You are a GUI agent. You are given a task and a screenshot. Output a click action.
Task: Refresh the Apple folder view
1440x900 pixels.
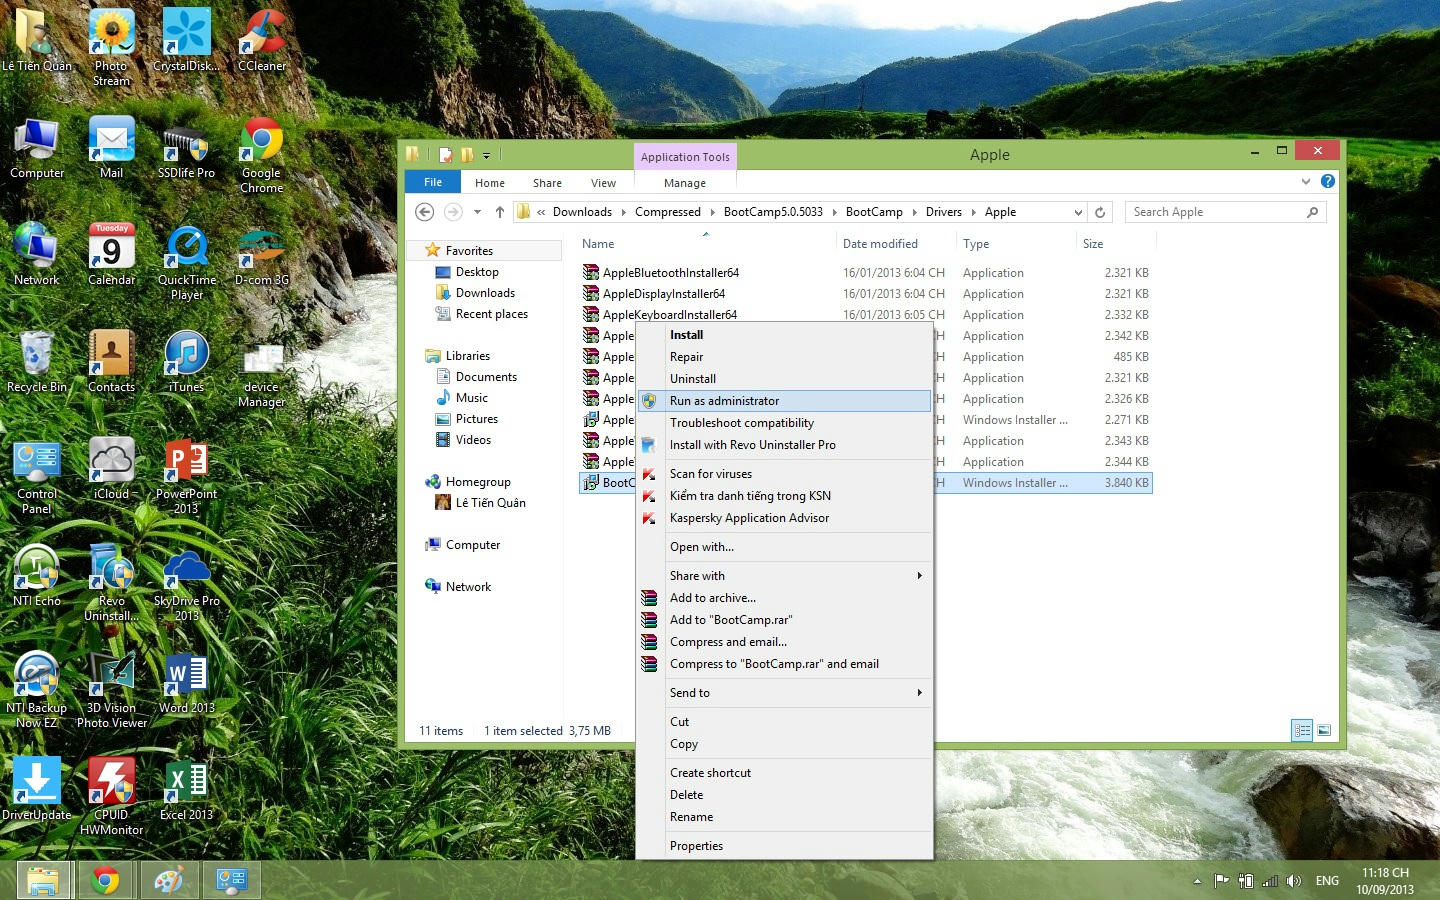(x=1100, y=212)
